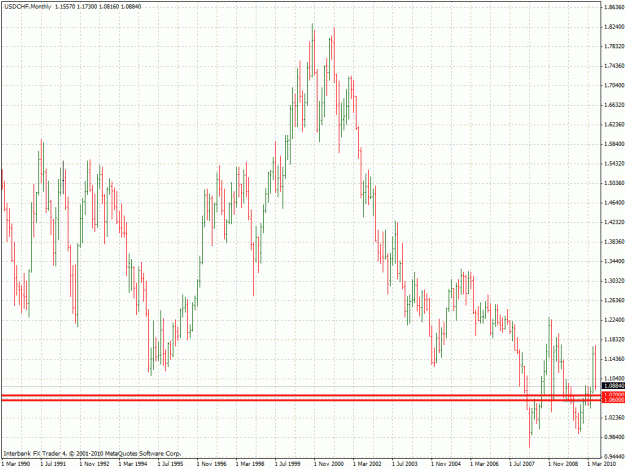
Task: Click the 1 Mar 1994 date label
Action: click(x=133, y=464)
